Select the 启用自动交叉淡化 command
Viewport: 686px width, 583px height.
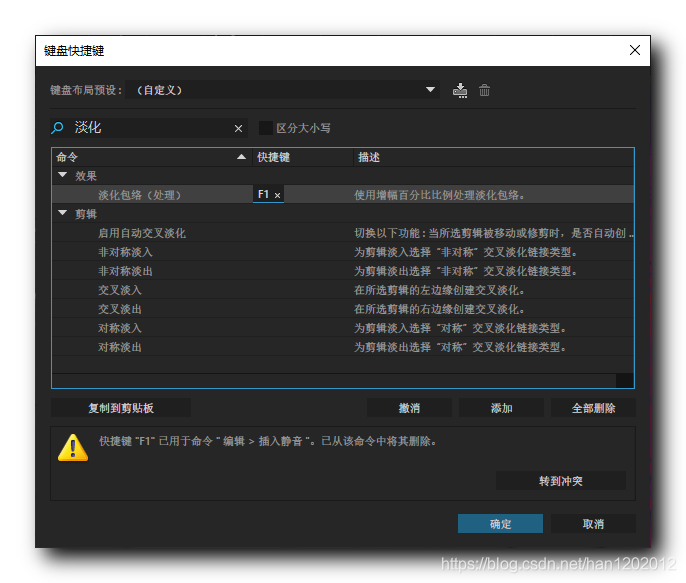[x=142, y=233]
